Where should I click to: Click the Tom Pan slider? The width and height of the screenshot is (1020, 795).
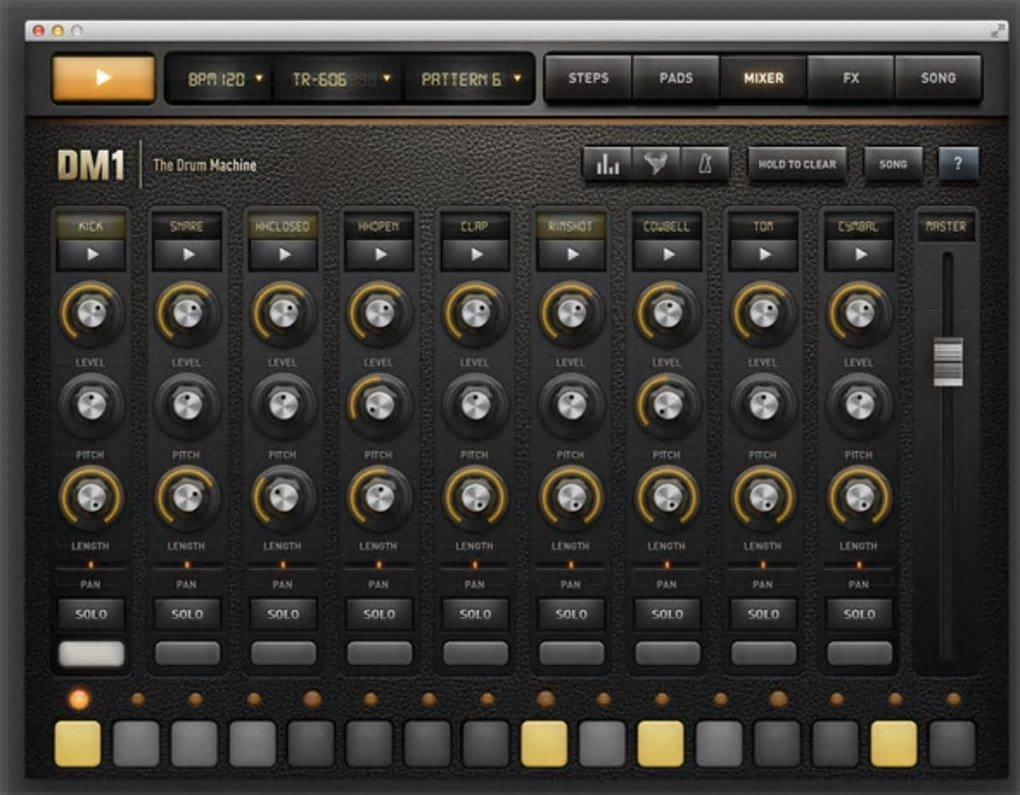click(x=764, y=565)
